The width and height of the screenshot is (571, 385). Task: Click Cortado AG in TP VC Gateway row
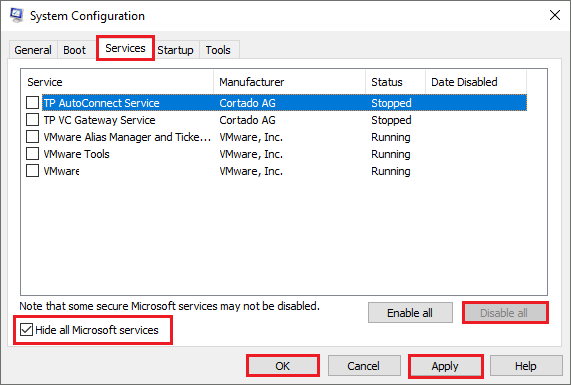click(247, 120)
